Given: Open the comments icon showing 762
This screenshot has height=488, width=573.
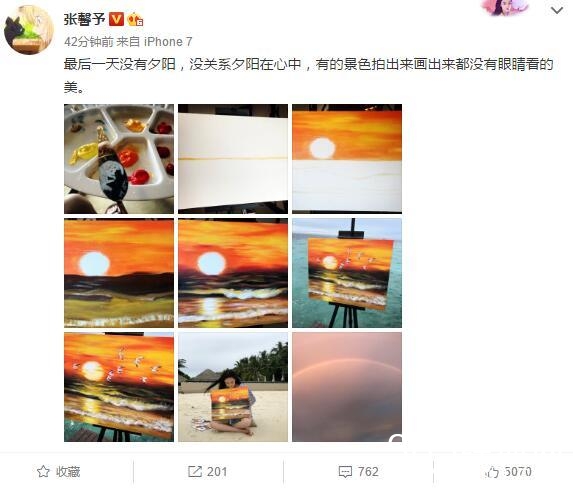Looking at the screenshot, I should click(345, 472).
